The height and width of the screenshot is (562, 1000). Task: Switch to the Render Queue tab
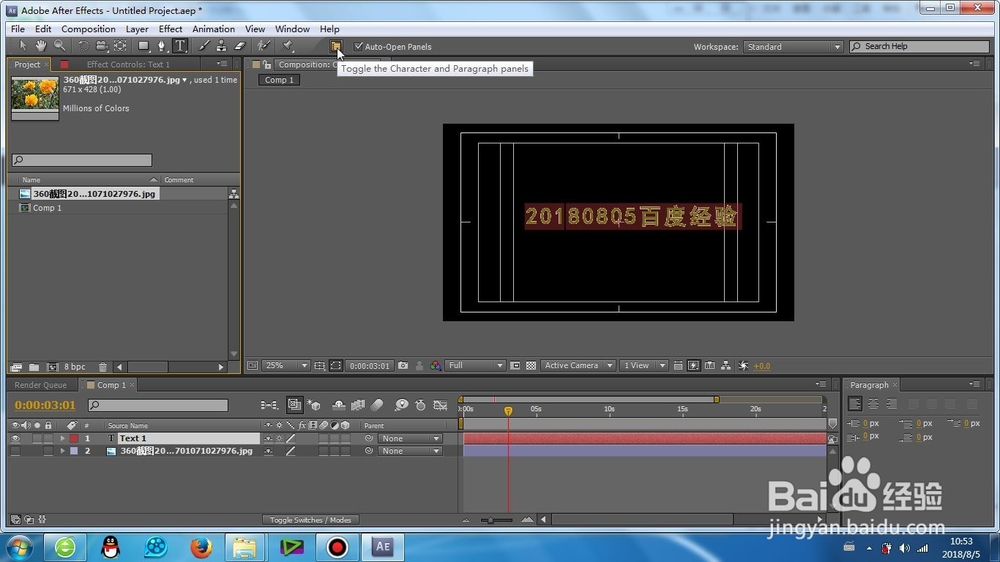(x=40, y=385)
